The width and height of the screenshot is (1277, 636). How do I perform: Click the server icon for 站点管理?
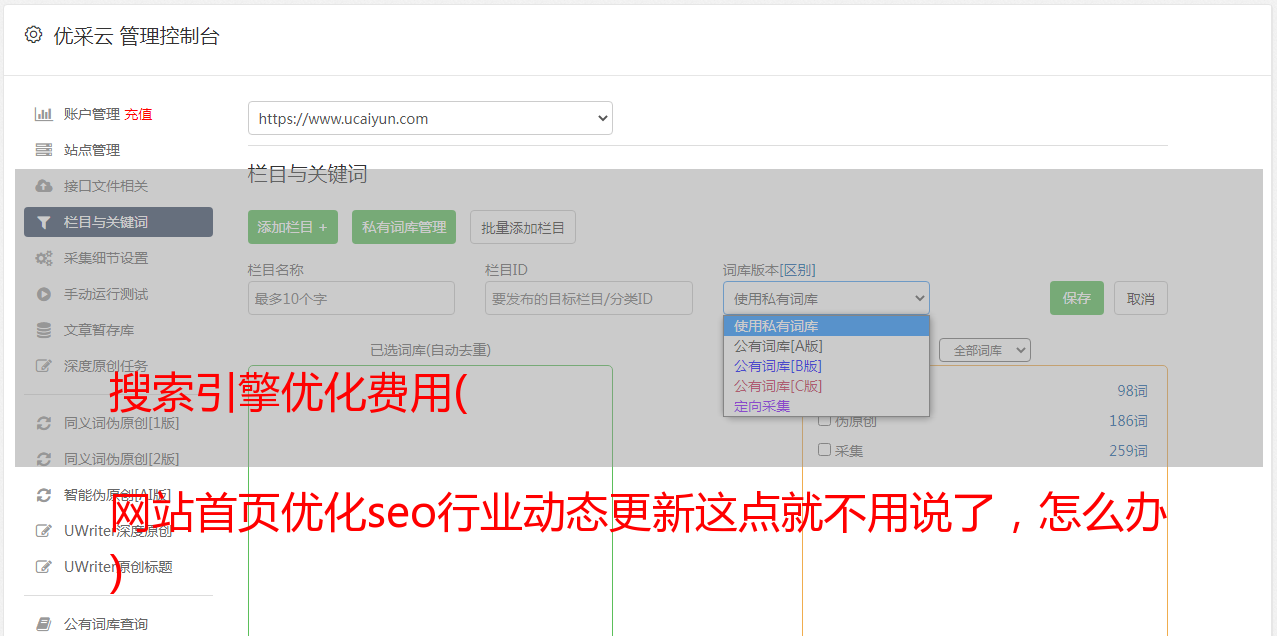(x=44, y=150)
